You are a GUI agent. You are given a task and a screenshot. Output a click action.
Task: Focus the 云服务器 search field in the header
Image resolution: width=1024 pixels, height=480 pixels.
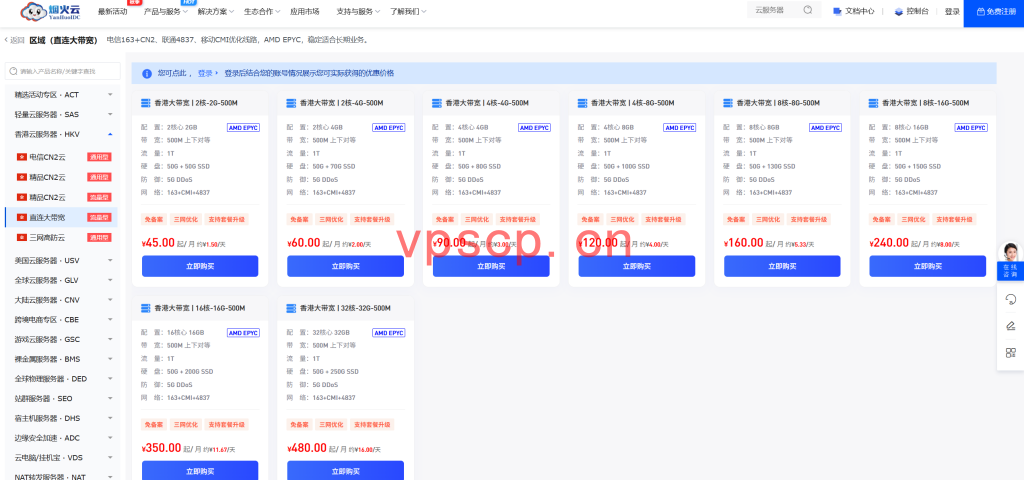[x=784, y=10]
